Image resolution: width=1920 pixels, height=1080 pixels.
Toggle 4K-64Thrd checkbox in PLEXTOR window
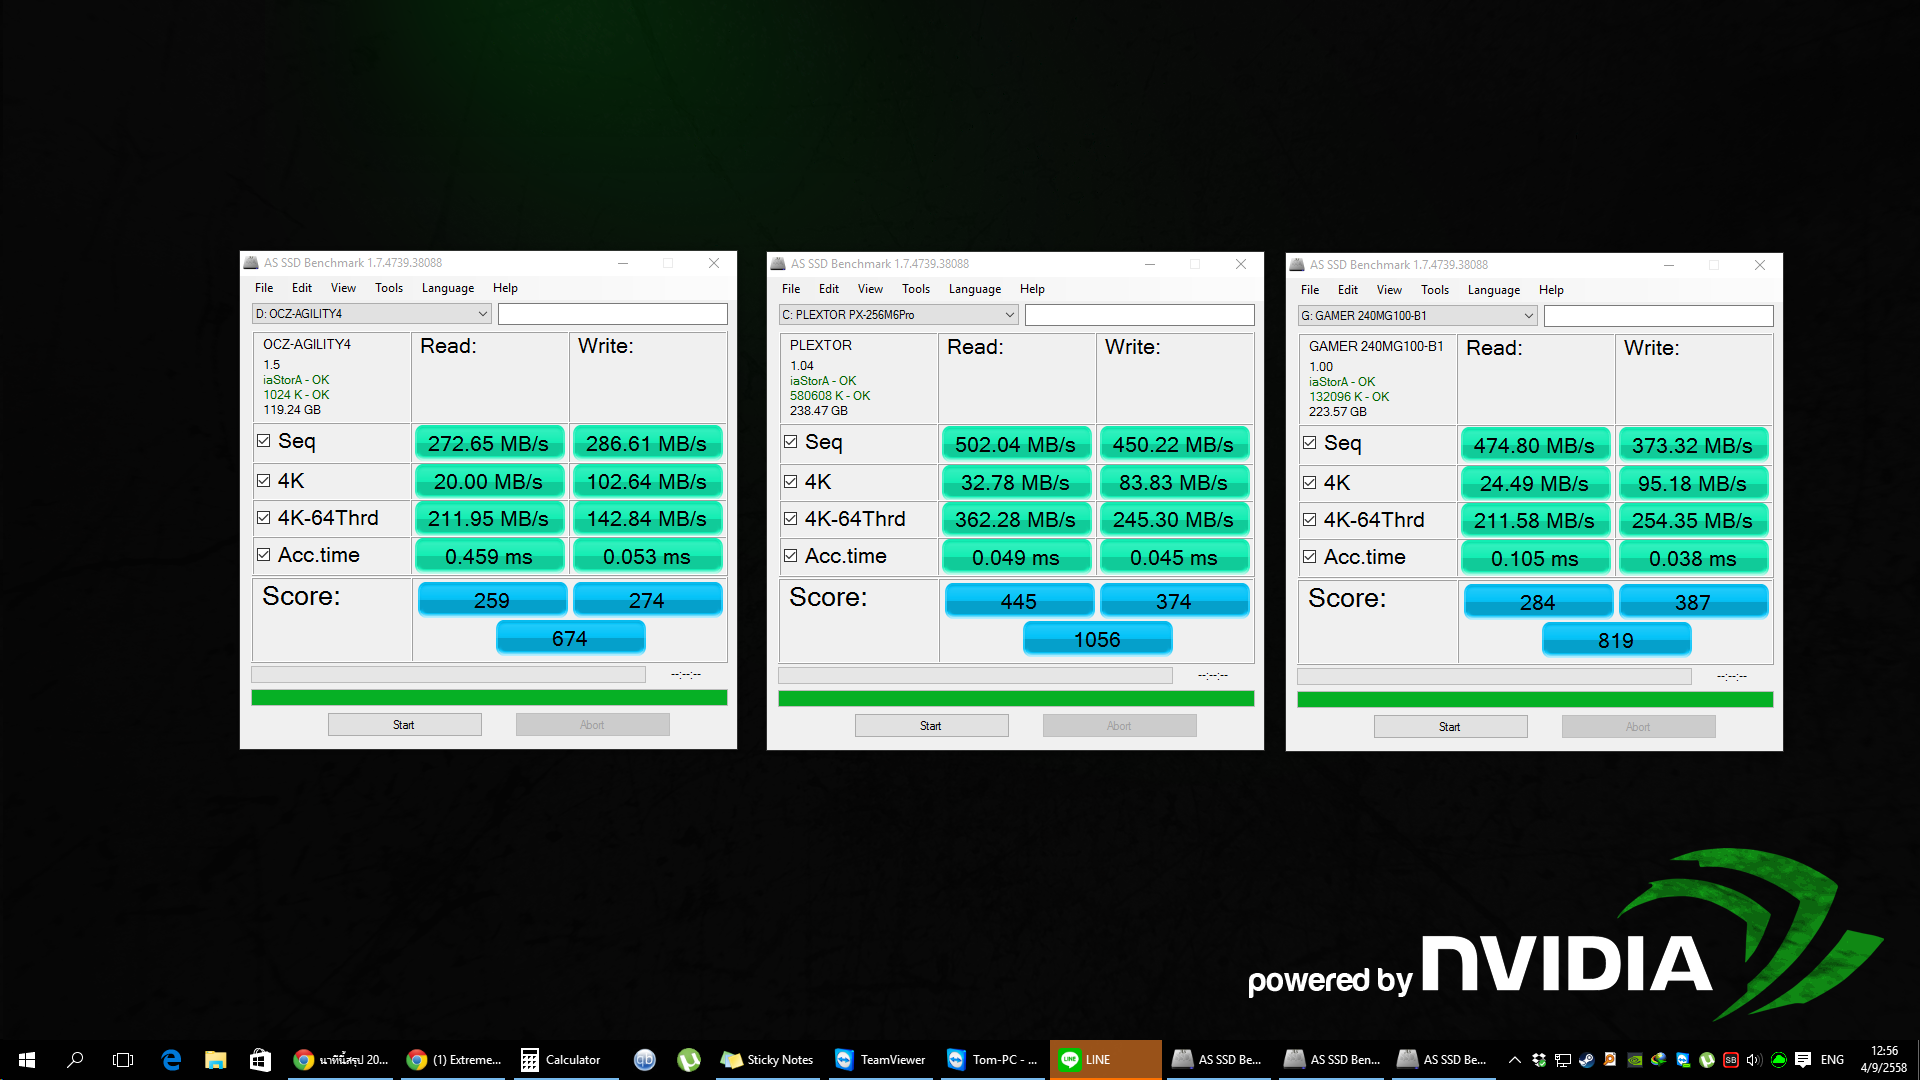coord(791,519)
